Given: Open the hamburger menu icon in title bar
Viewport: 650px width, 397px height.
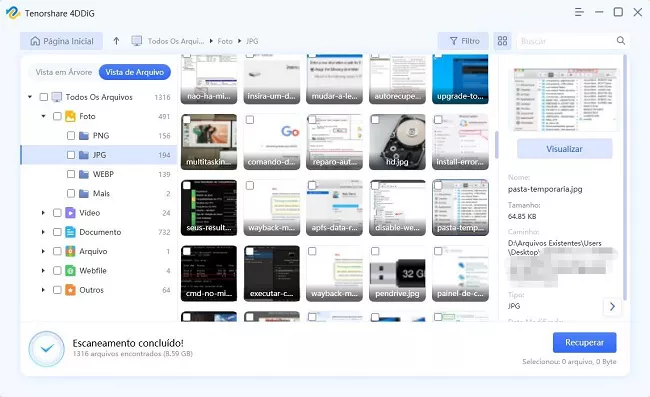Looking at the screenshot, I should (x=579, y=12).
